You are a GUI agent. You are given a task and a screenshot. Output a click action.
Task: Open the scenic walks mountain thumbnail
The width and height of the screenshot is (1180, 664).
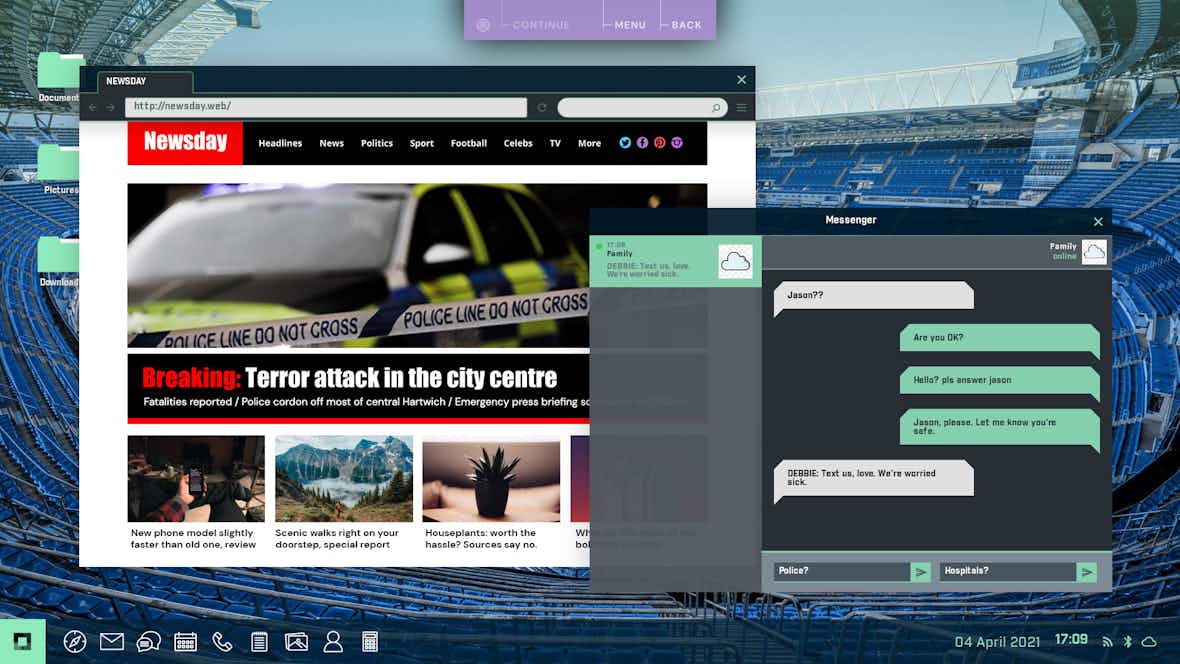(x=344, y=479)
